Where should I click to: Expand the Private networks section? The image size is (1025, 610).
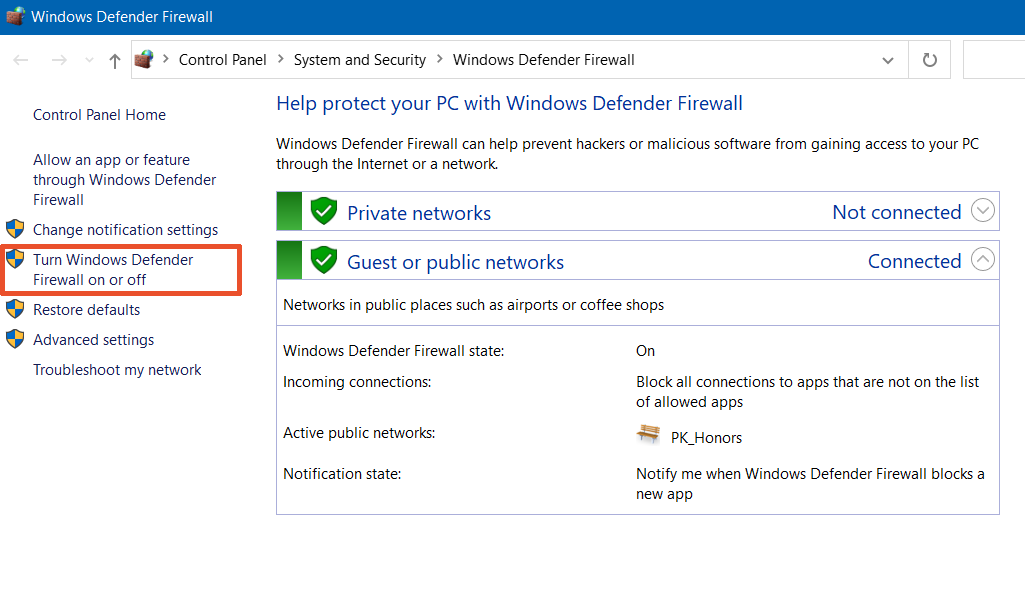(x=983, y=211)
